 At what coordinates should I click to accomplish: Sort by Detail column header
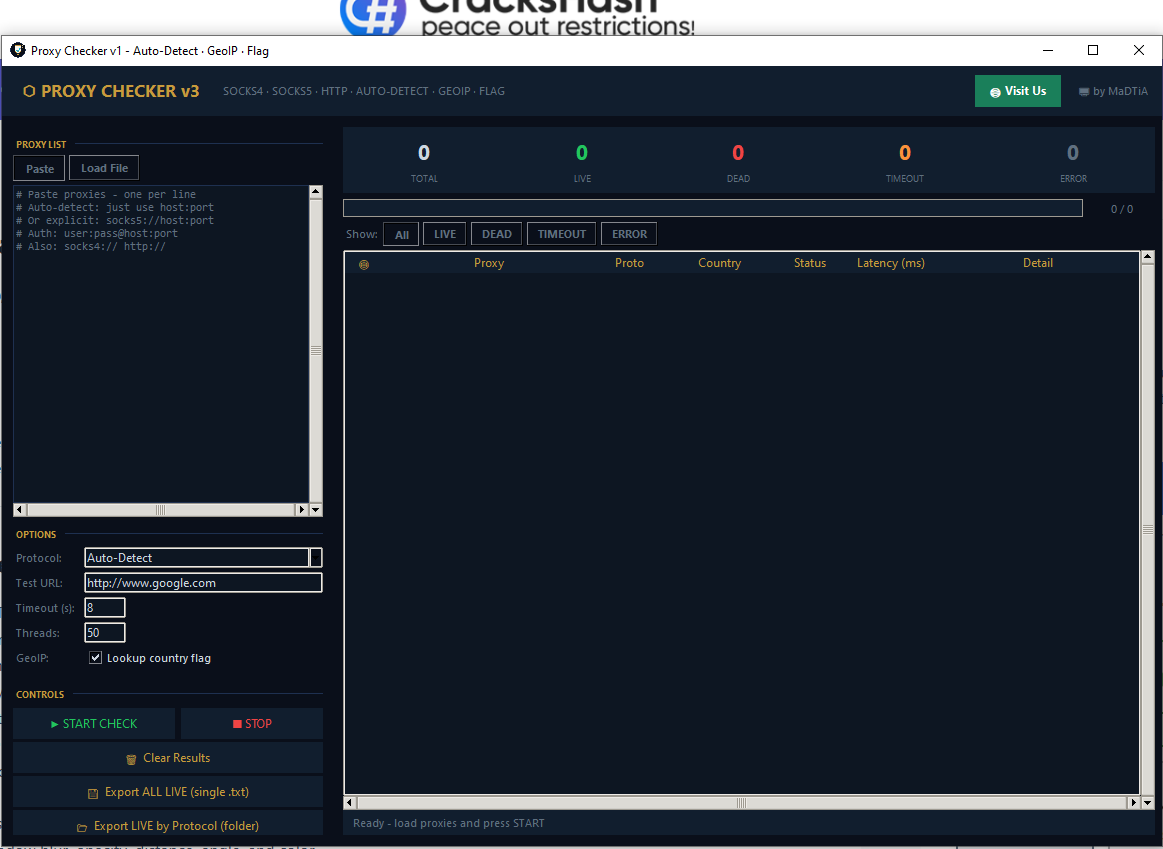click(x=1038, y=263)
